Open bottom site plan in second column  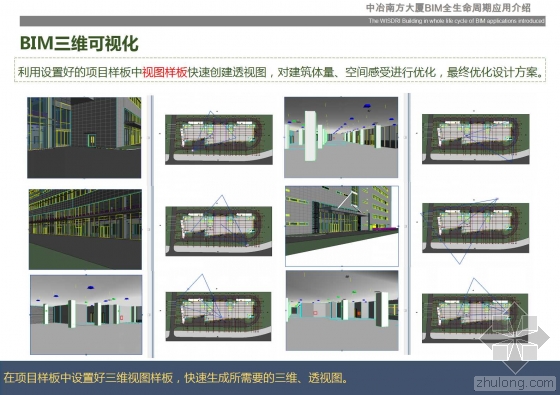point(218,316)
